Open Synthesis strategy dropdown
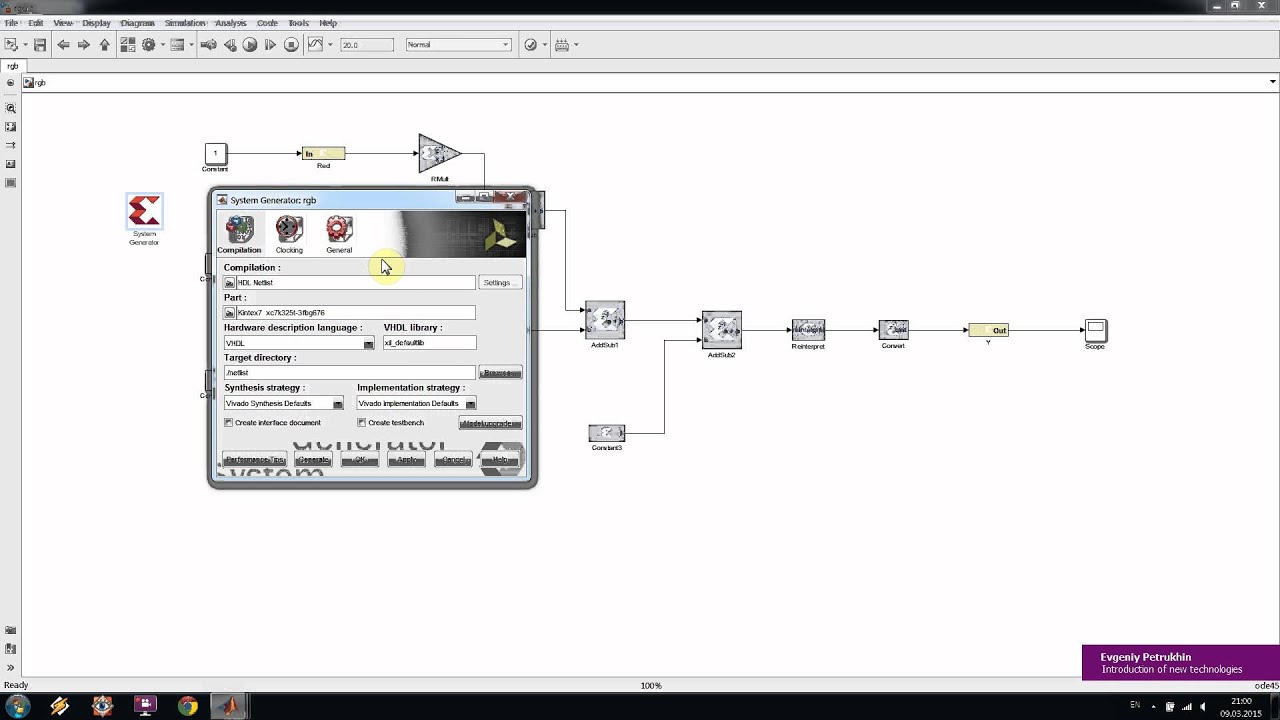The height and width of the screenshot is (720, 1280). 284,403
